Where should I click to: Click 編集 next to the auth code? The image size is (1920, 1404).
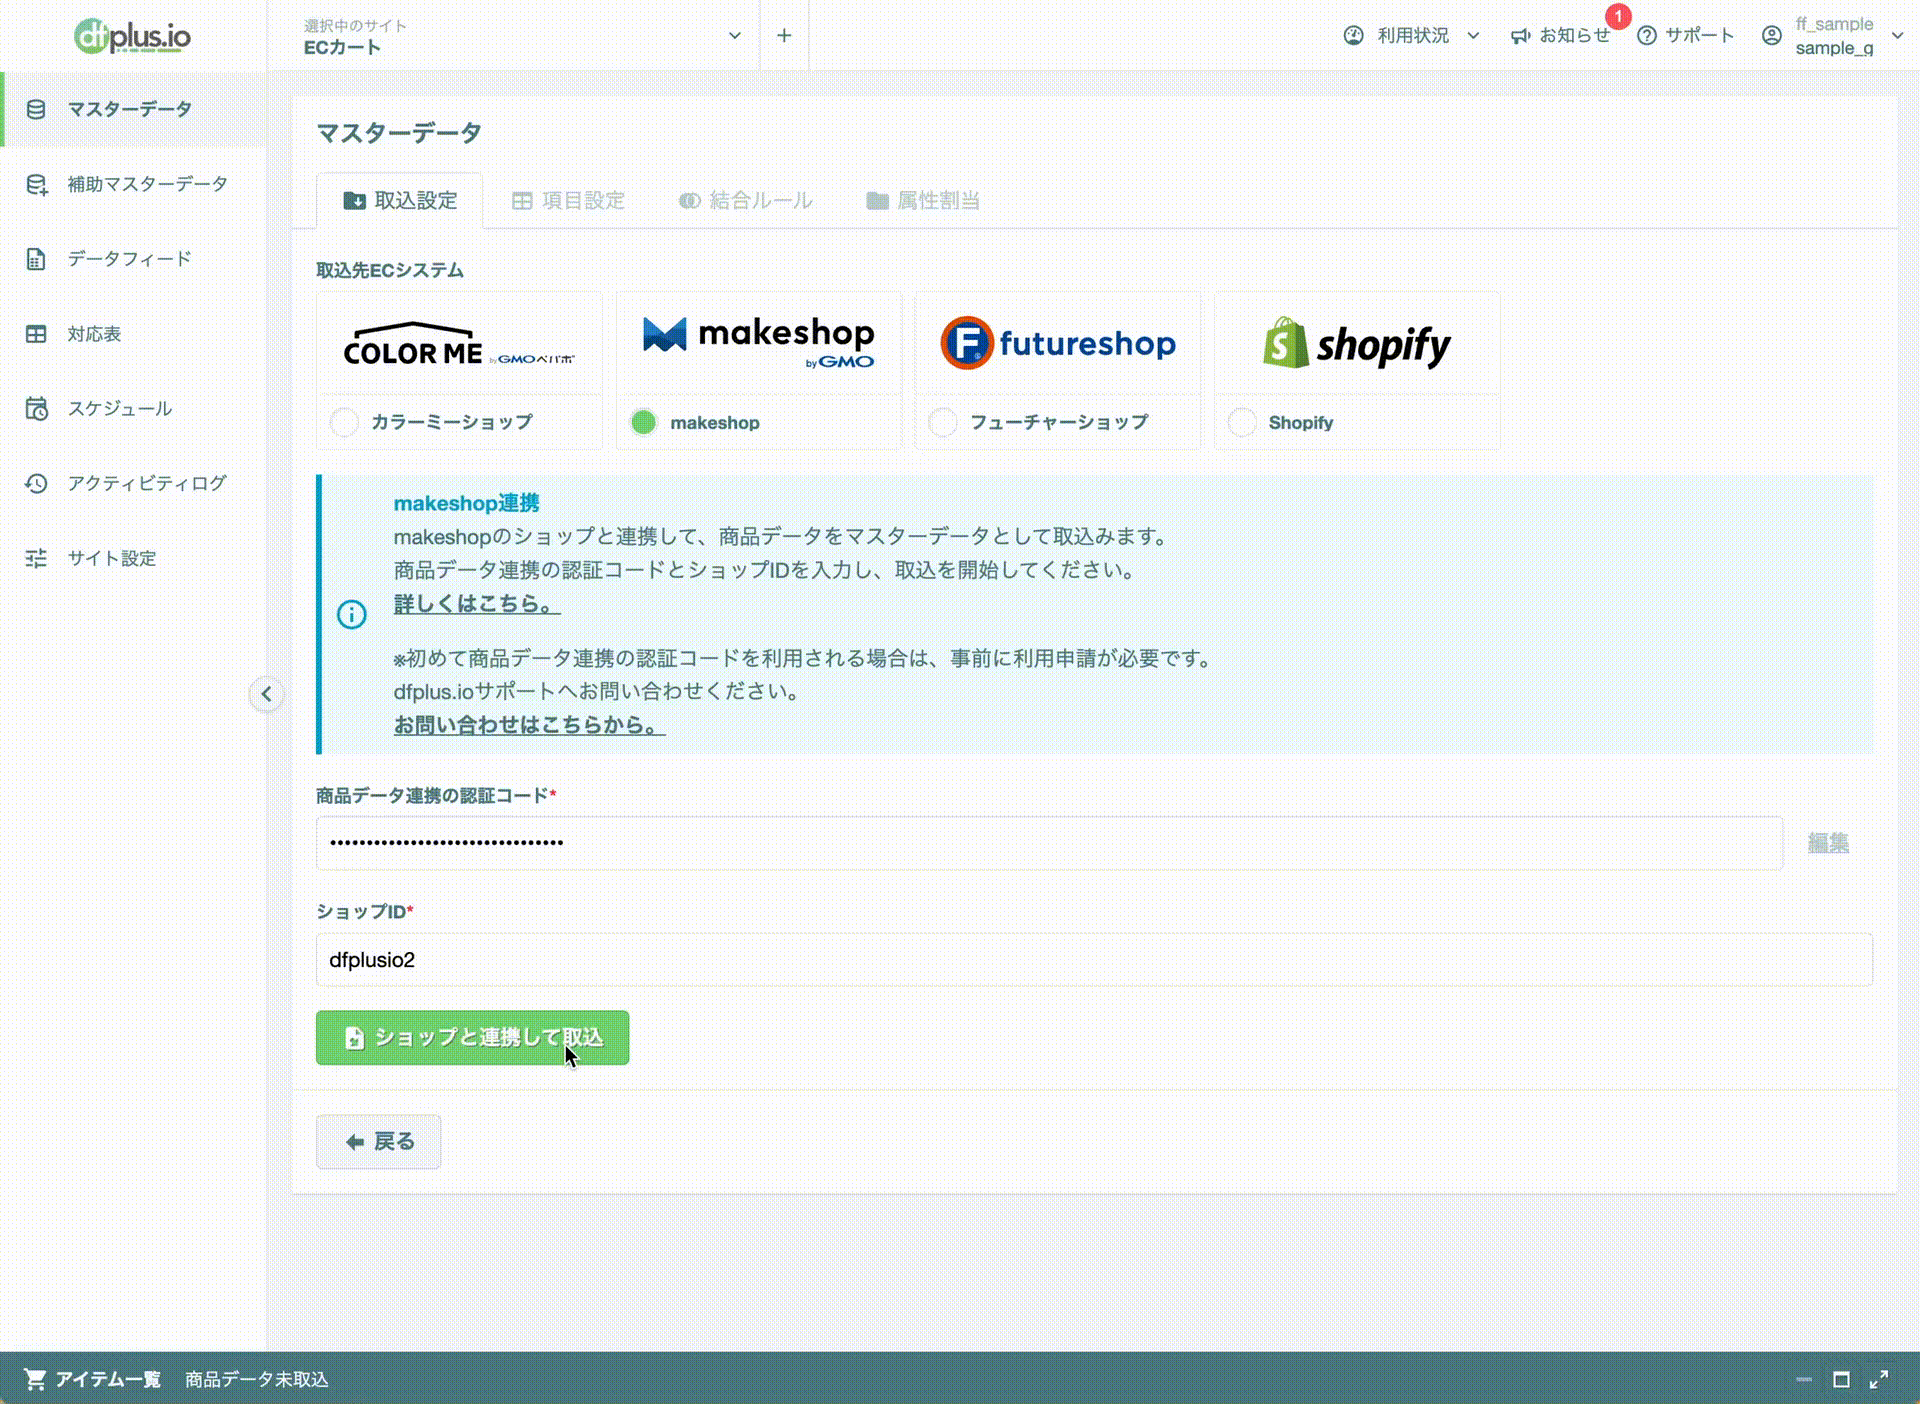click(x=1828, y=843)
